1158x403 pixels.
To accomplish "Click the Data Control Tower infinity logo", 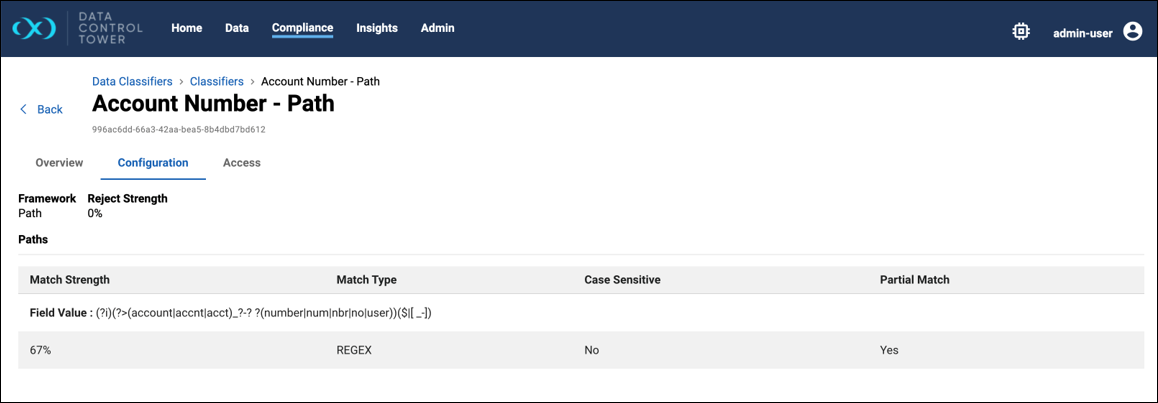I will pyautogui.click(x=34, y=29).
